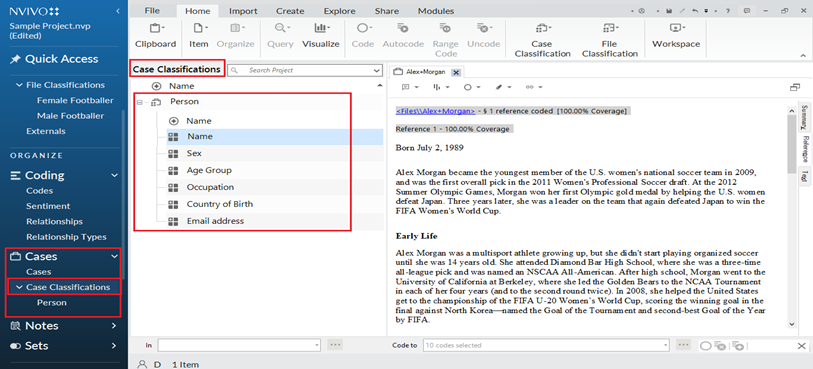Image resolution: width=813 pixels, height=369 pixels.
Task: Select the Country of Birth attribute row
Action: tap(275, 204)
